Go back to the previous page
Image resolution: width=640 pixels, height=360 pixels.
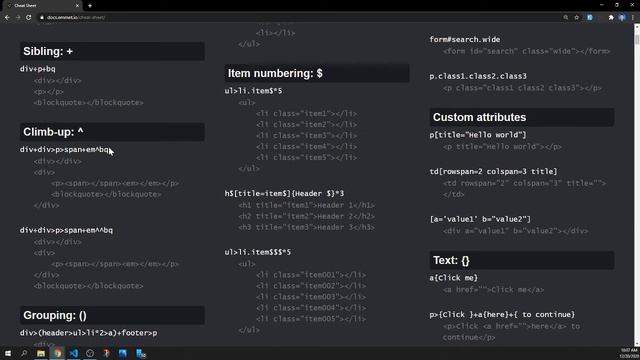[x=7, y=18]
